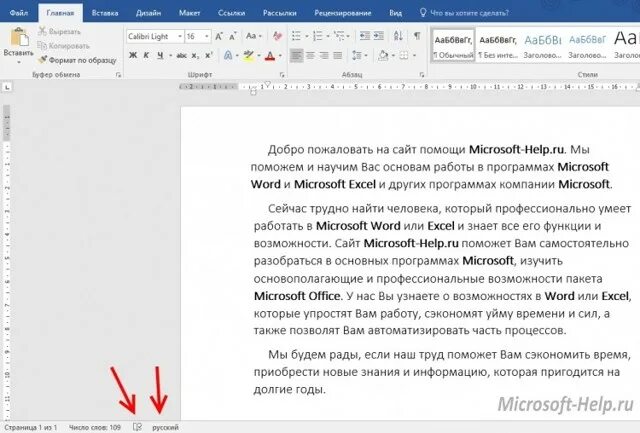Open the proofing check icon in the status bar

coord(137,427)
